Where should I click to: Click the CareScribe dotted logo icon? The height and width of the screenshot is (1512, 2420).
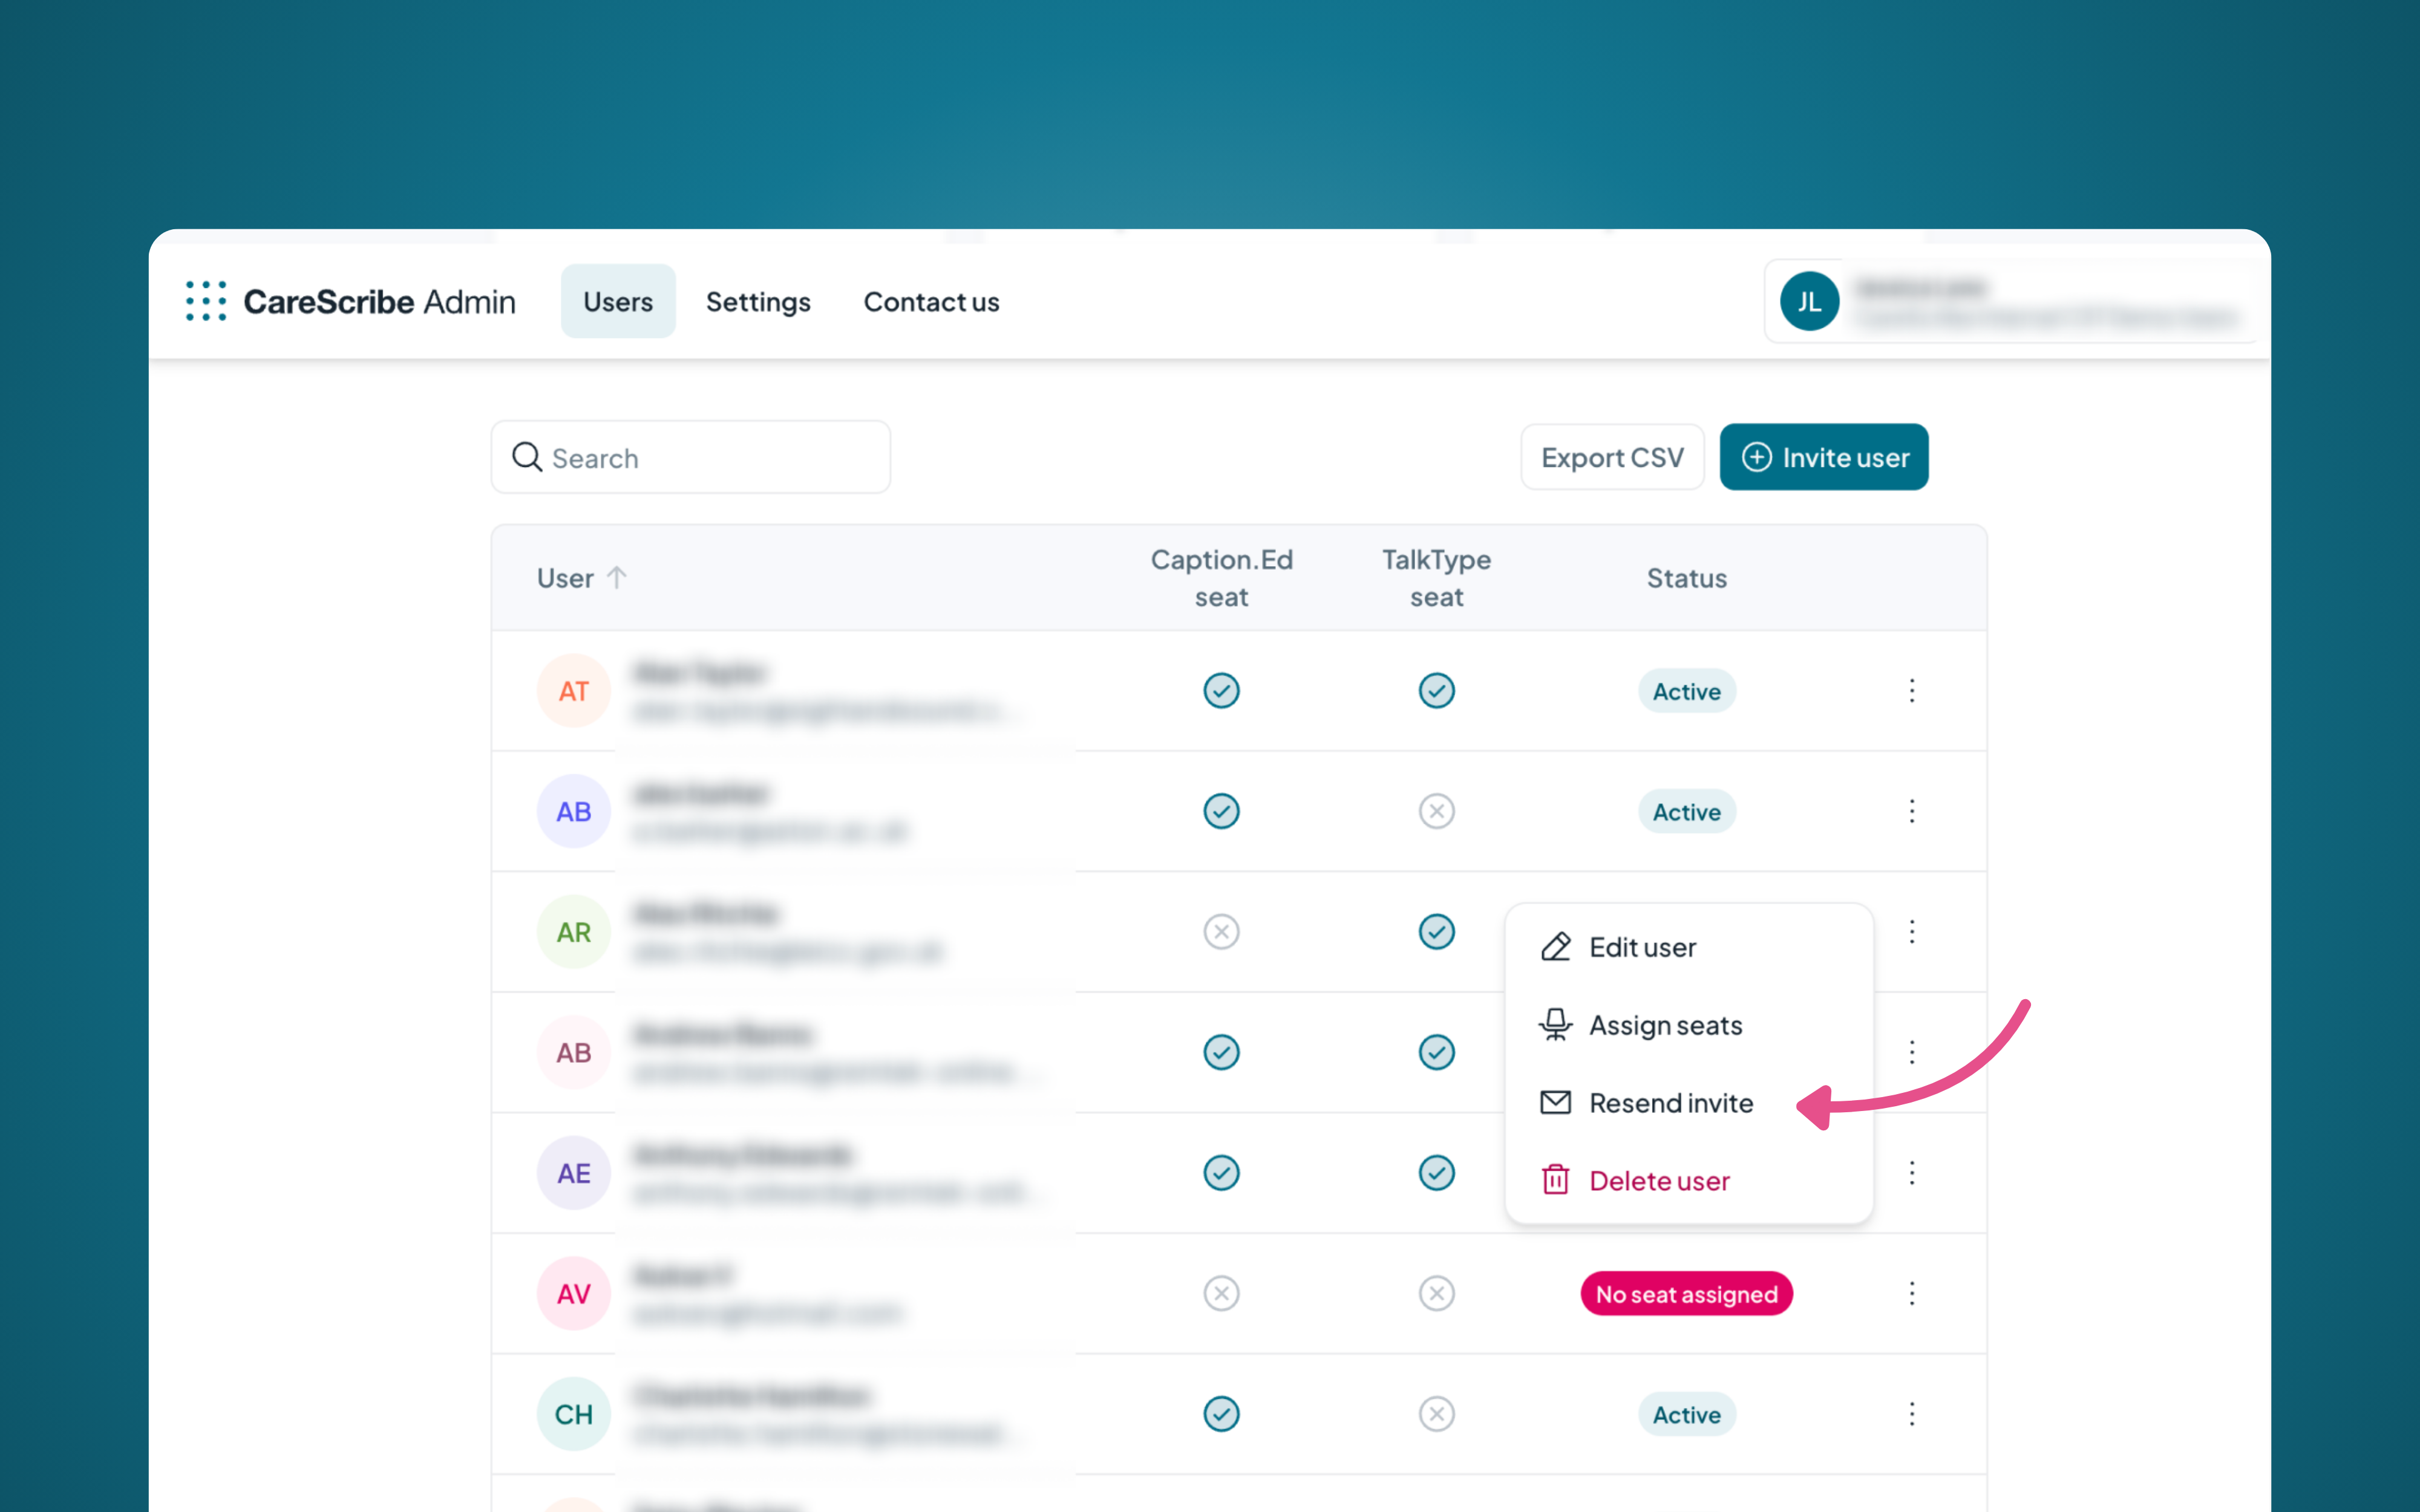tap(206, 301)
